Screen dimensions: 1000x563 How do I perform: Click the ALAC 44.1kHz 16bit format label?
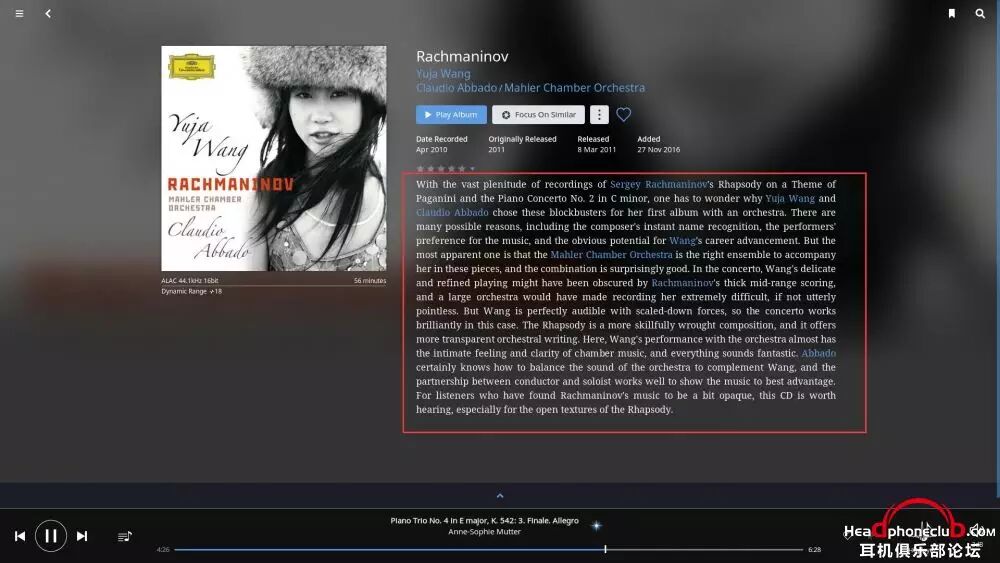click(189, 281)
